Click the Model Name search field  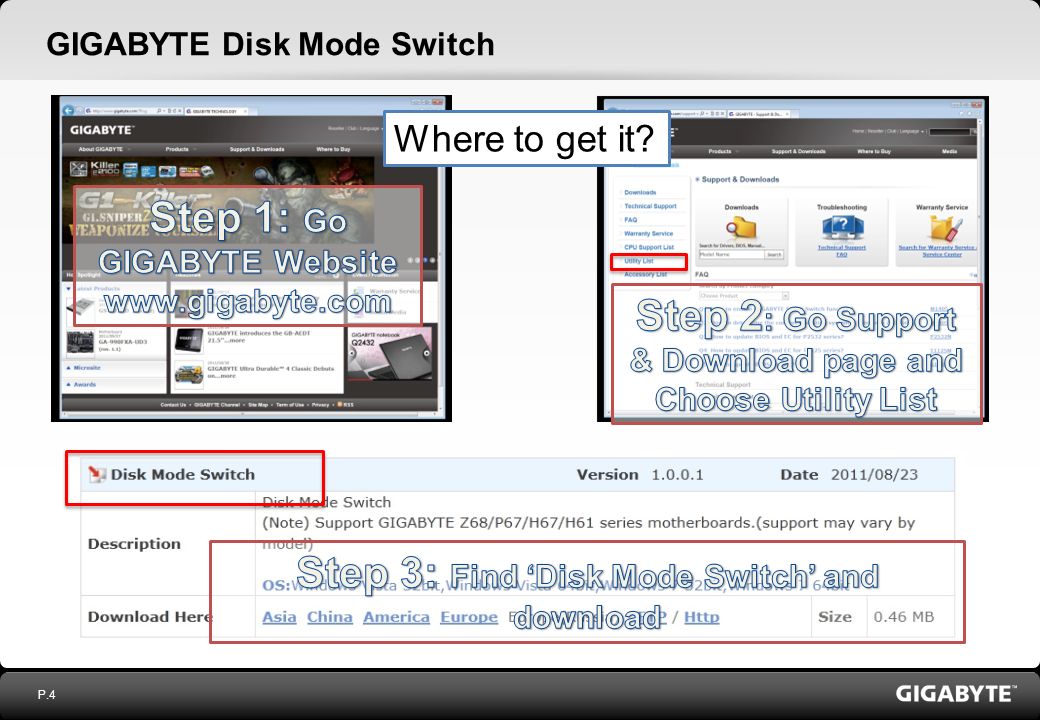click(x=731, y=255)
